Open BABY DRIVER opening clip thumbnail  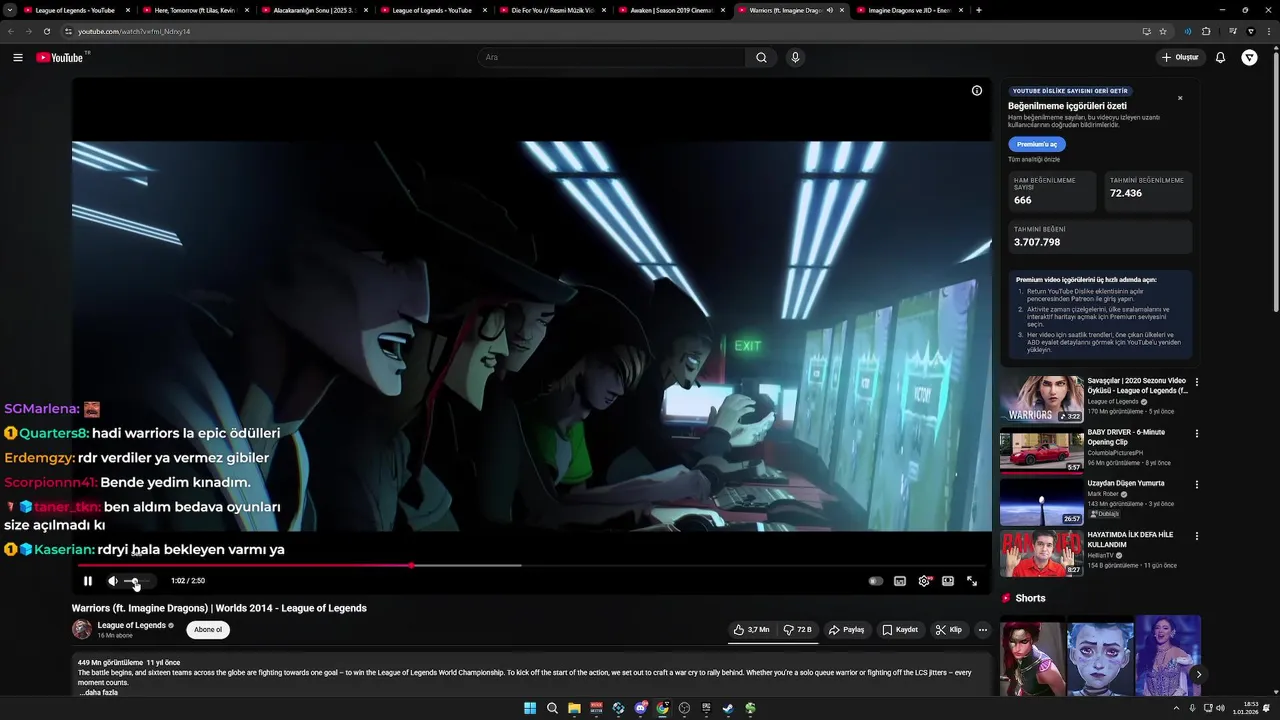point(1042,451)
